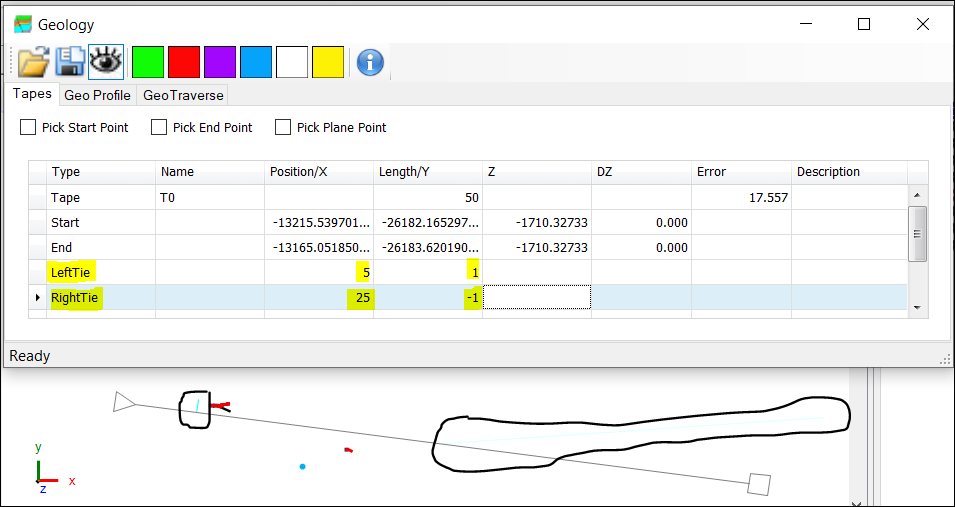Check the Pick End Point option
Screen dimensions: 955x507
click(x=159, y=127)
